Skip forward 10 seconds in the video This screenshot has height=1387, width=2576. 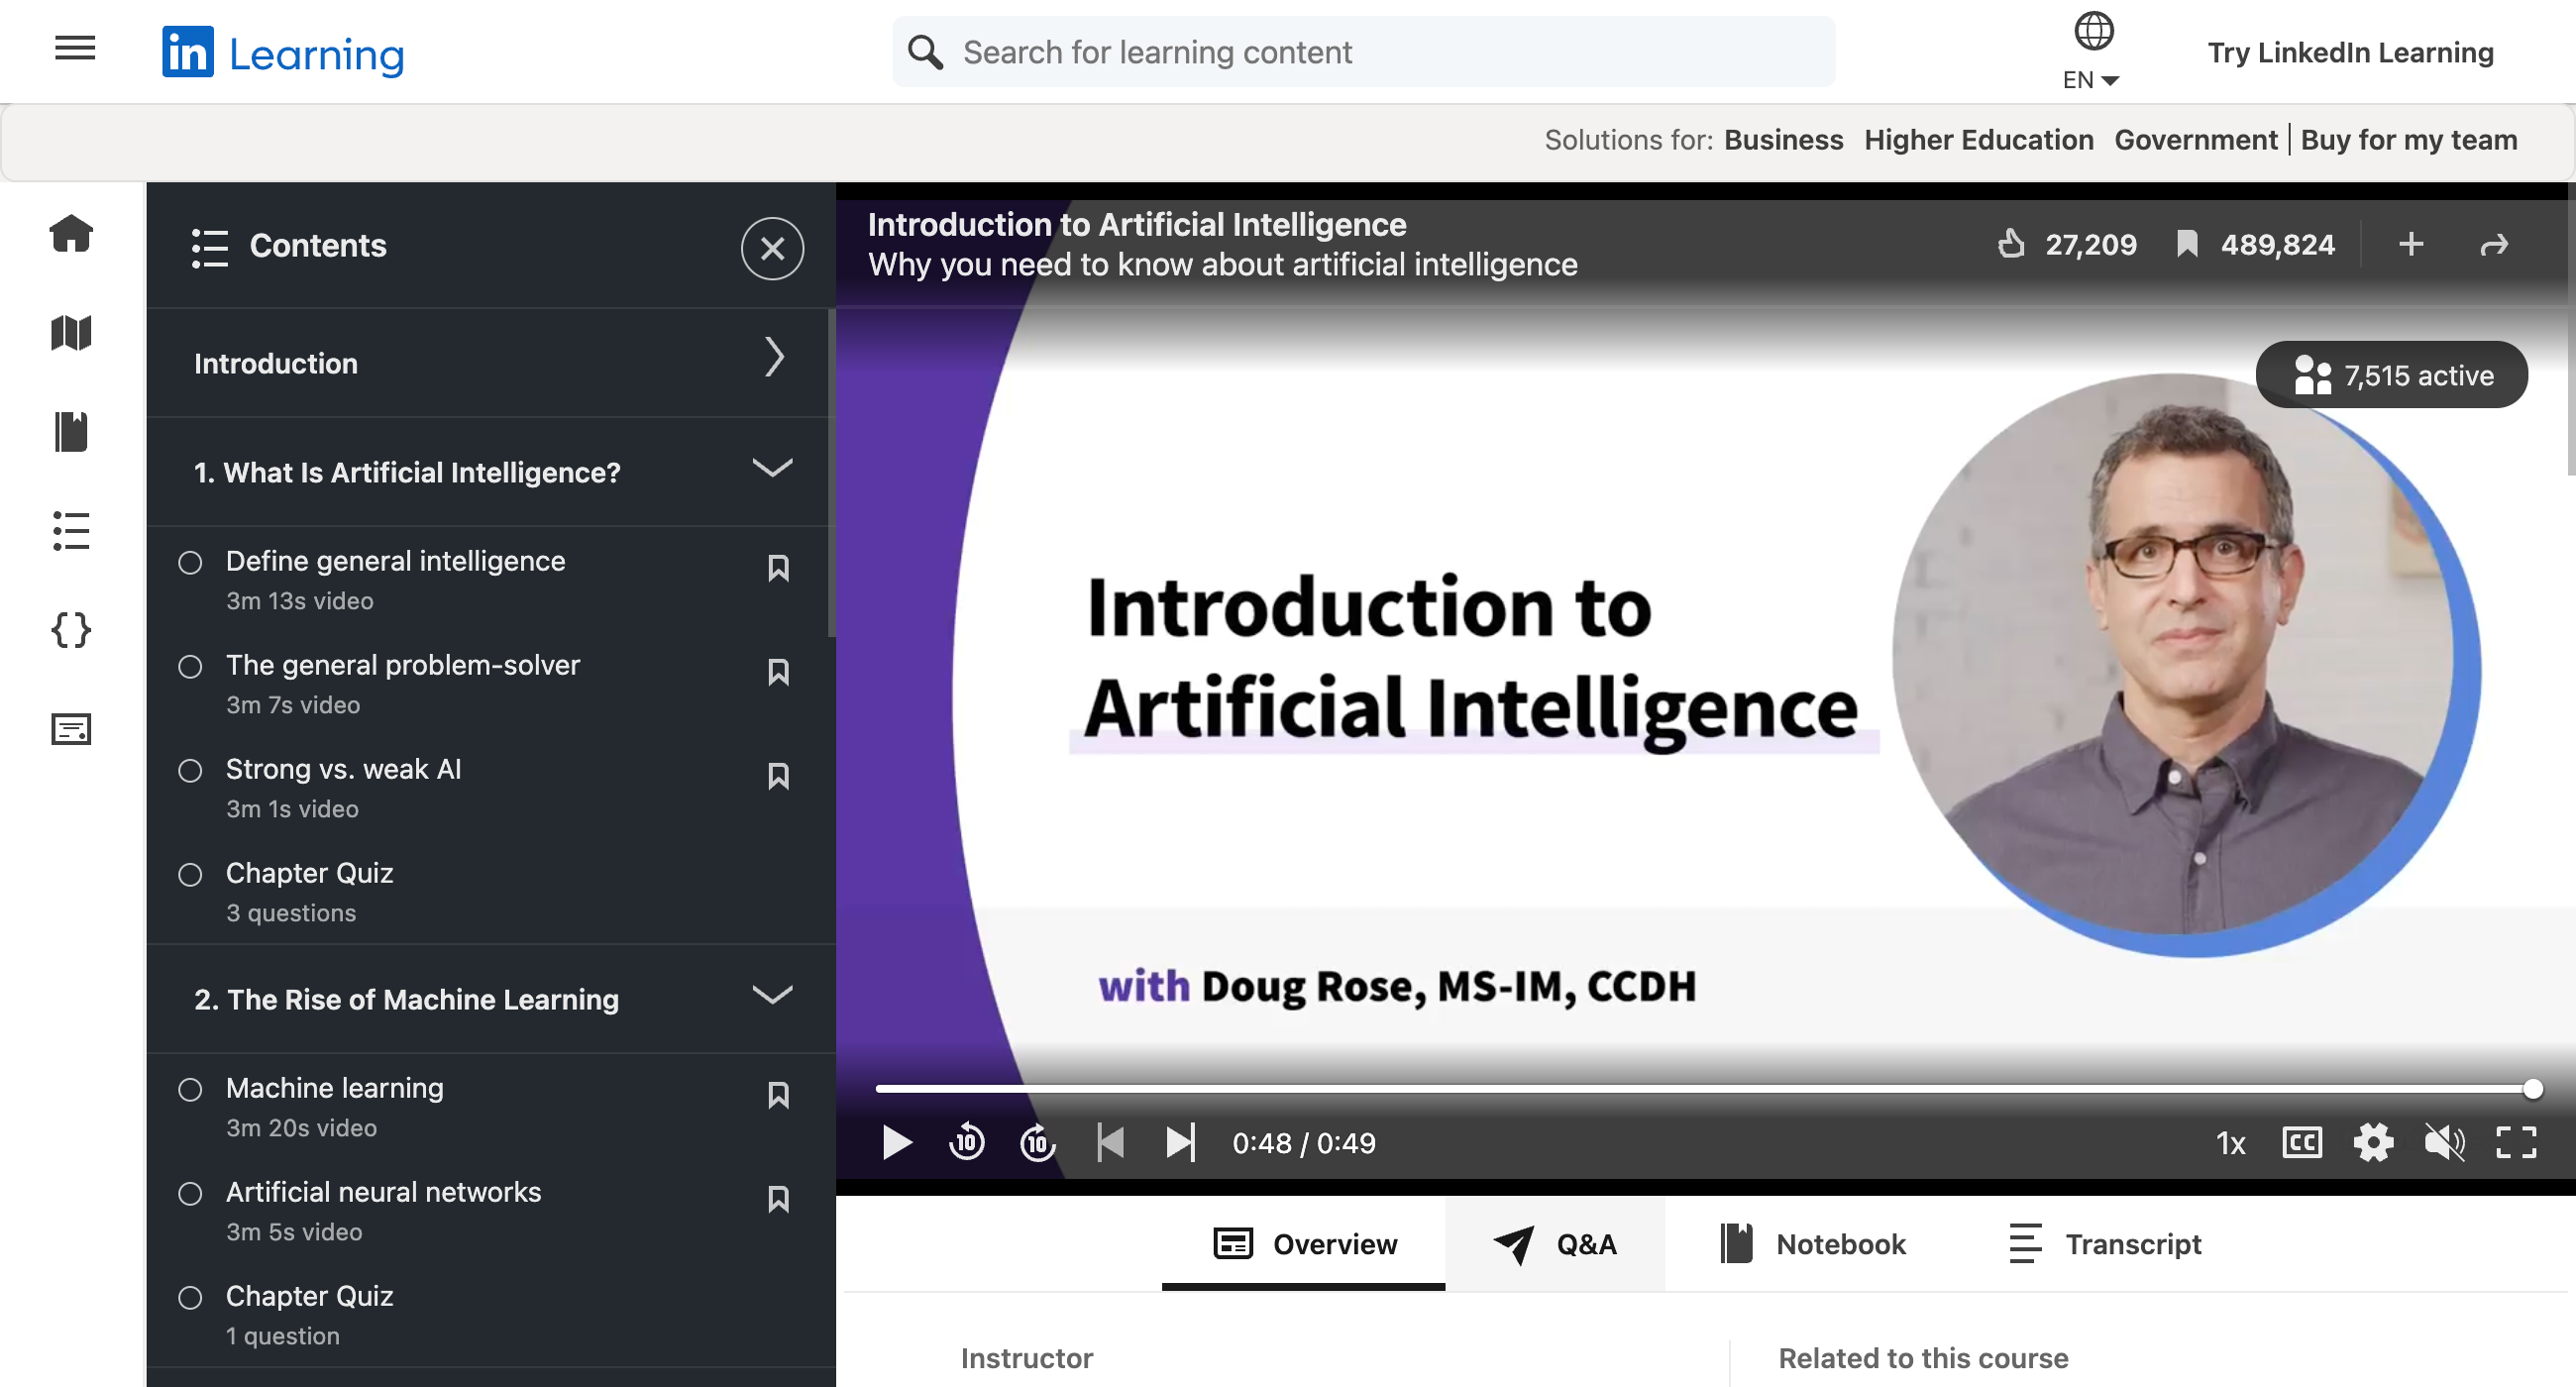click(x=1037, y=1143)
